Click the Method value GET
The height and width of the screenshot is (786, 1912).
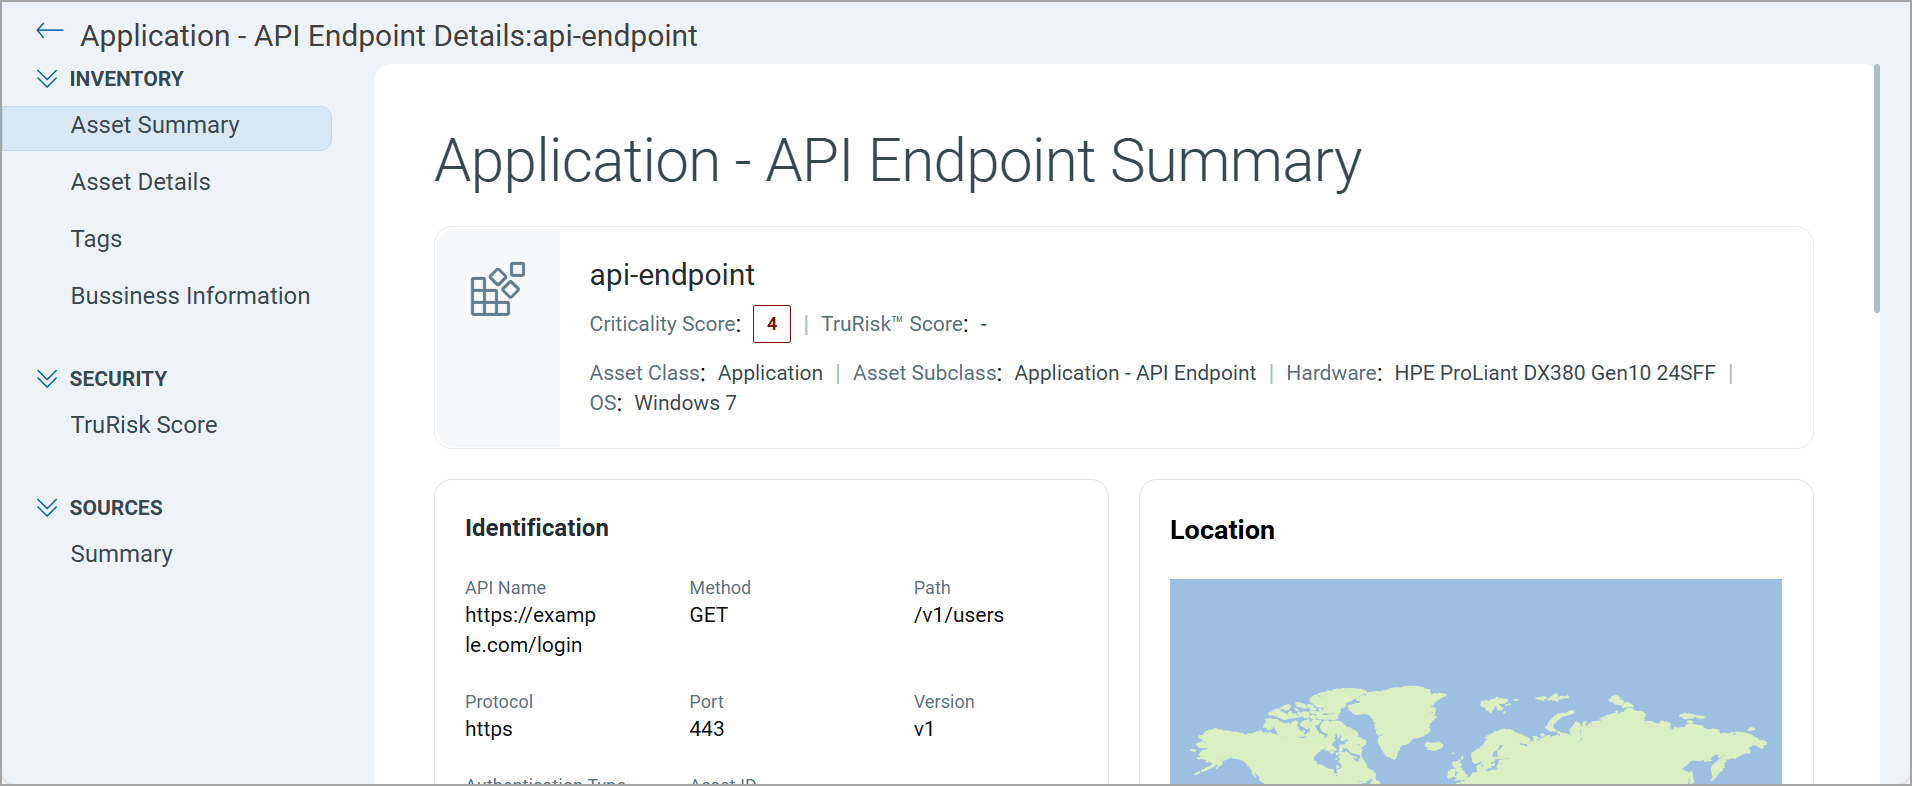coord(708,615)
